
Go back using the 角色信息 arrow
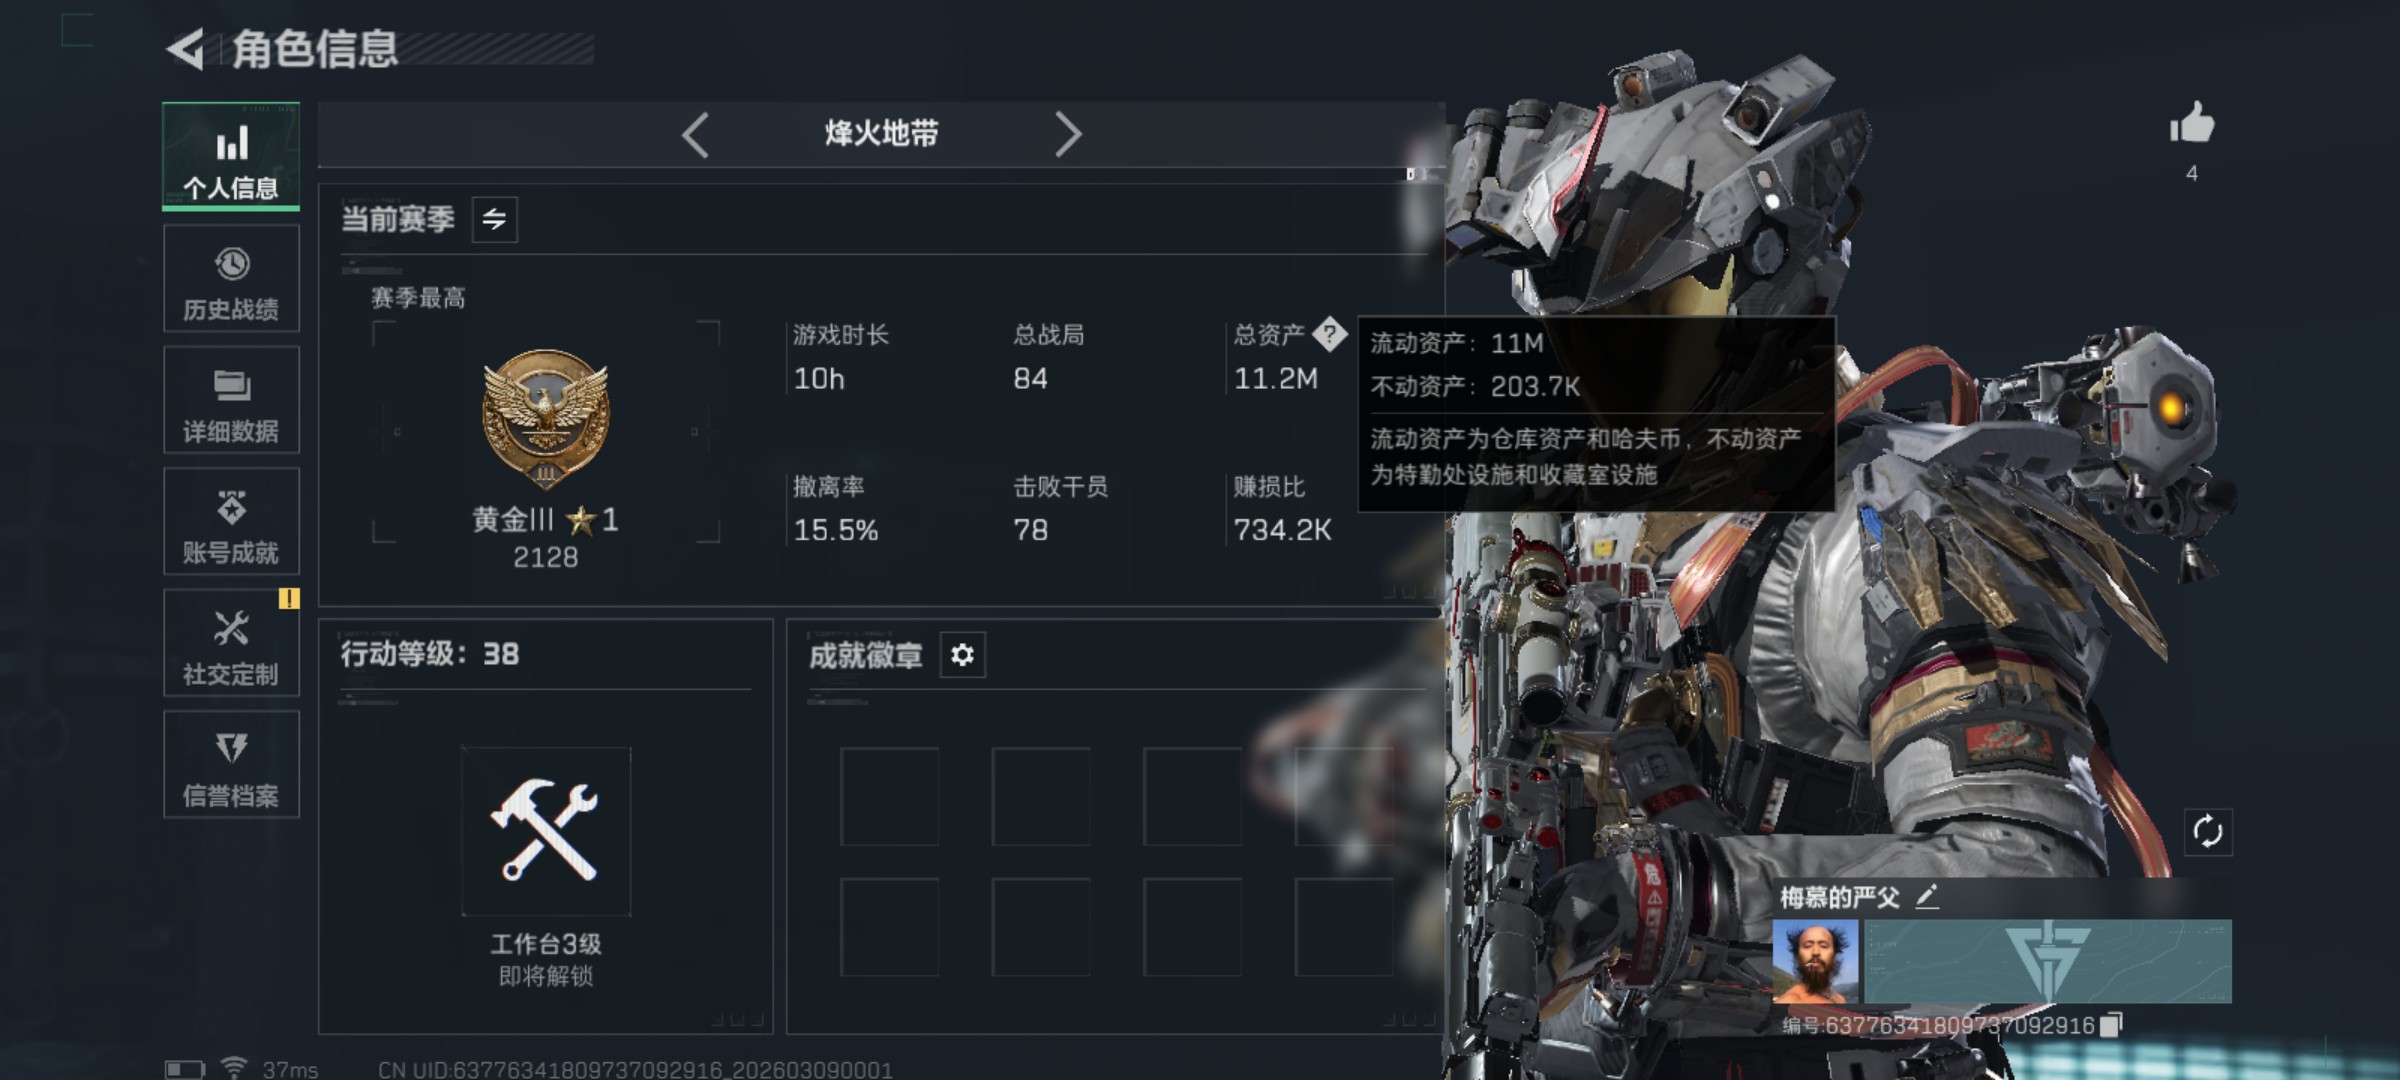point(186,49)
